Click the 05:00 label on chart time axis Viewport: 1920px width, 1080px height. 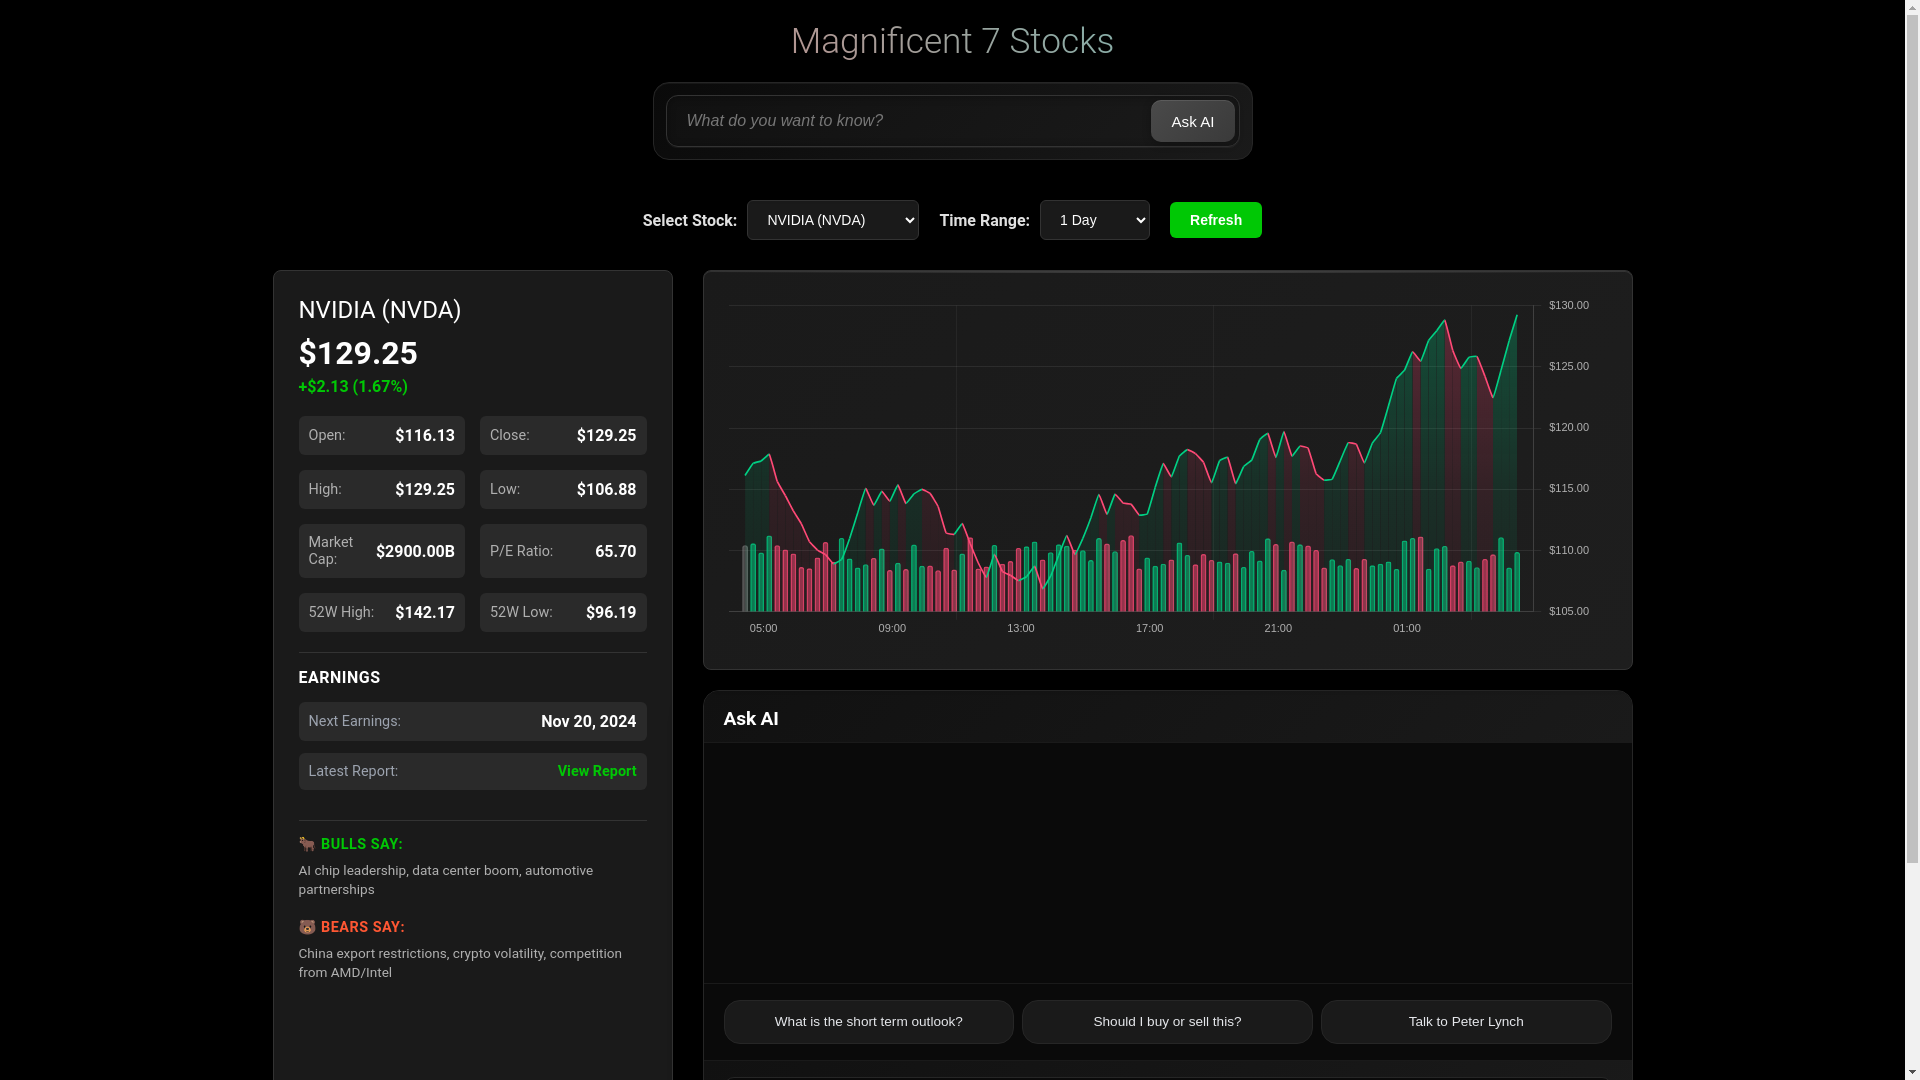pos(763,628)
